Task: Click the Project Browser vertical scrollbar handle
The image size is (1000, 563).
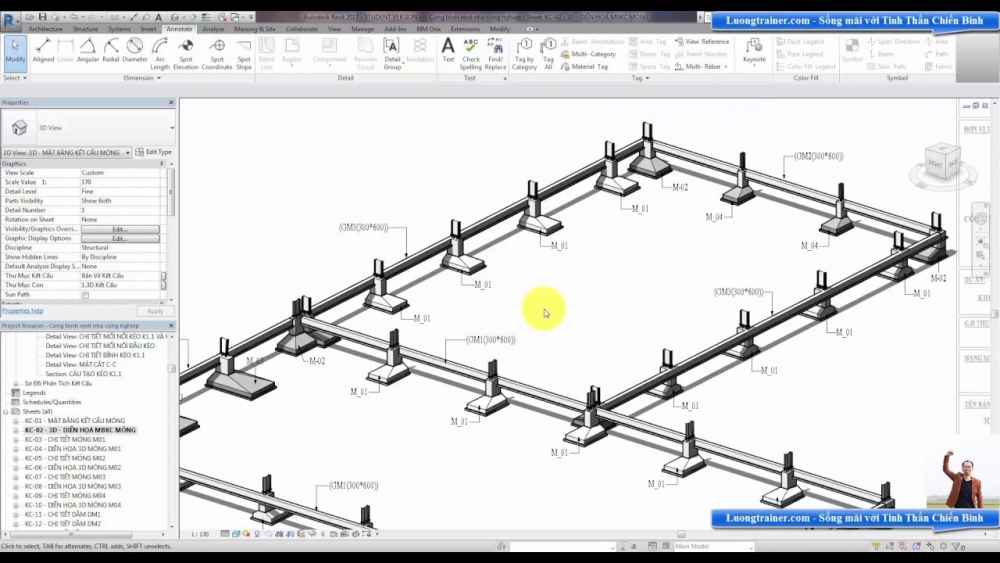Action: (x=171, y=369)
